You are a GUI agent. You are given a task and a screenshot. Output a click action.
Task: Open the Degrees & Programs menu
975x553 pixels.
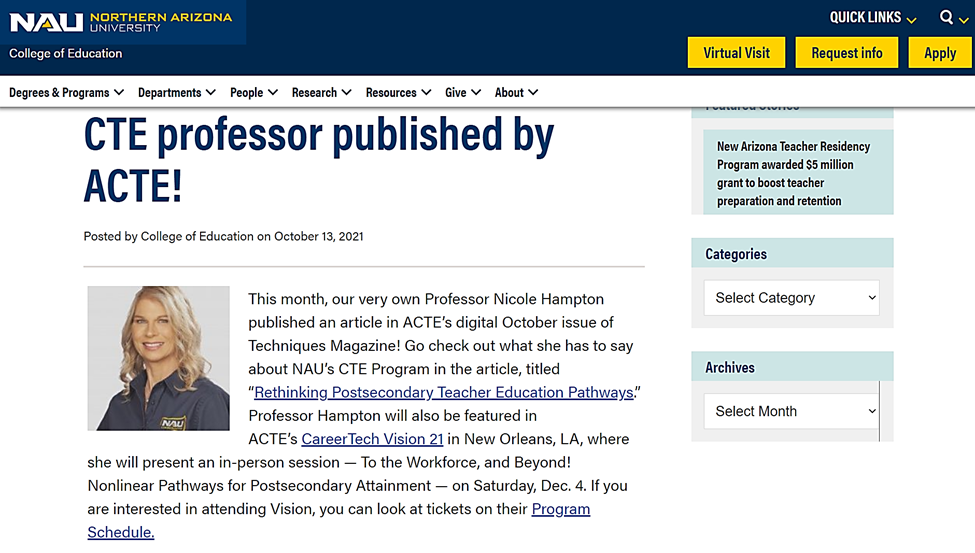pos(67,93)
